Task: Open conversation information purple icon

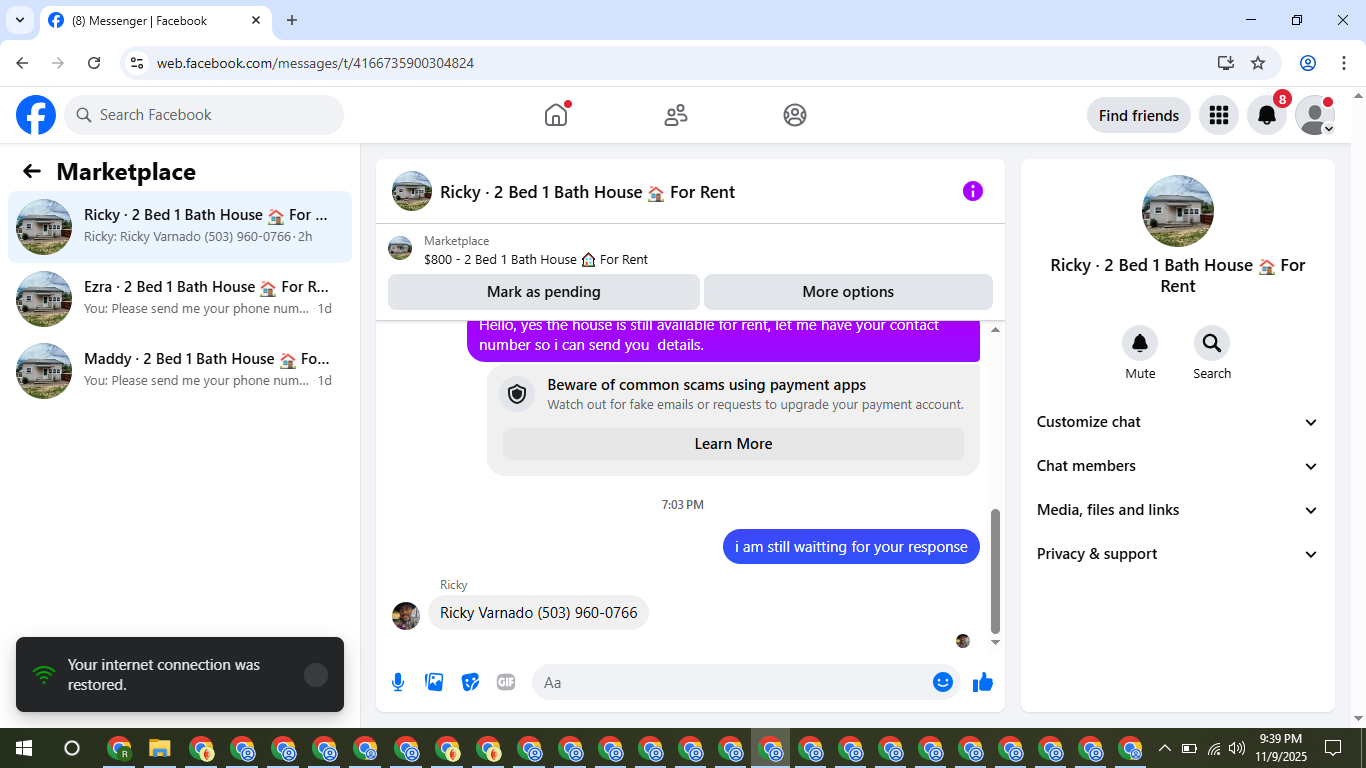Action: pyautogui.click(x=973, y=191)
